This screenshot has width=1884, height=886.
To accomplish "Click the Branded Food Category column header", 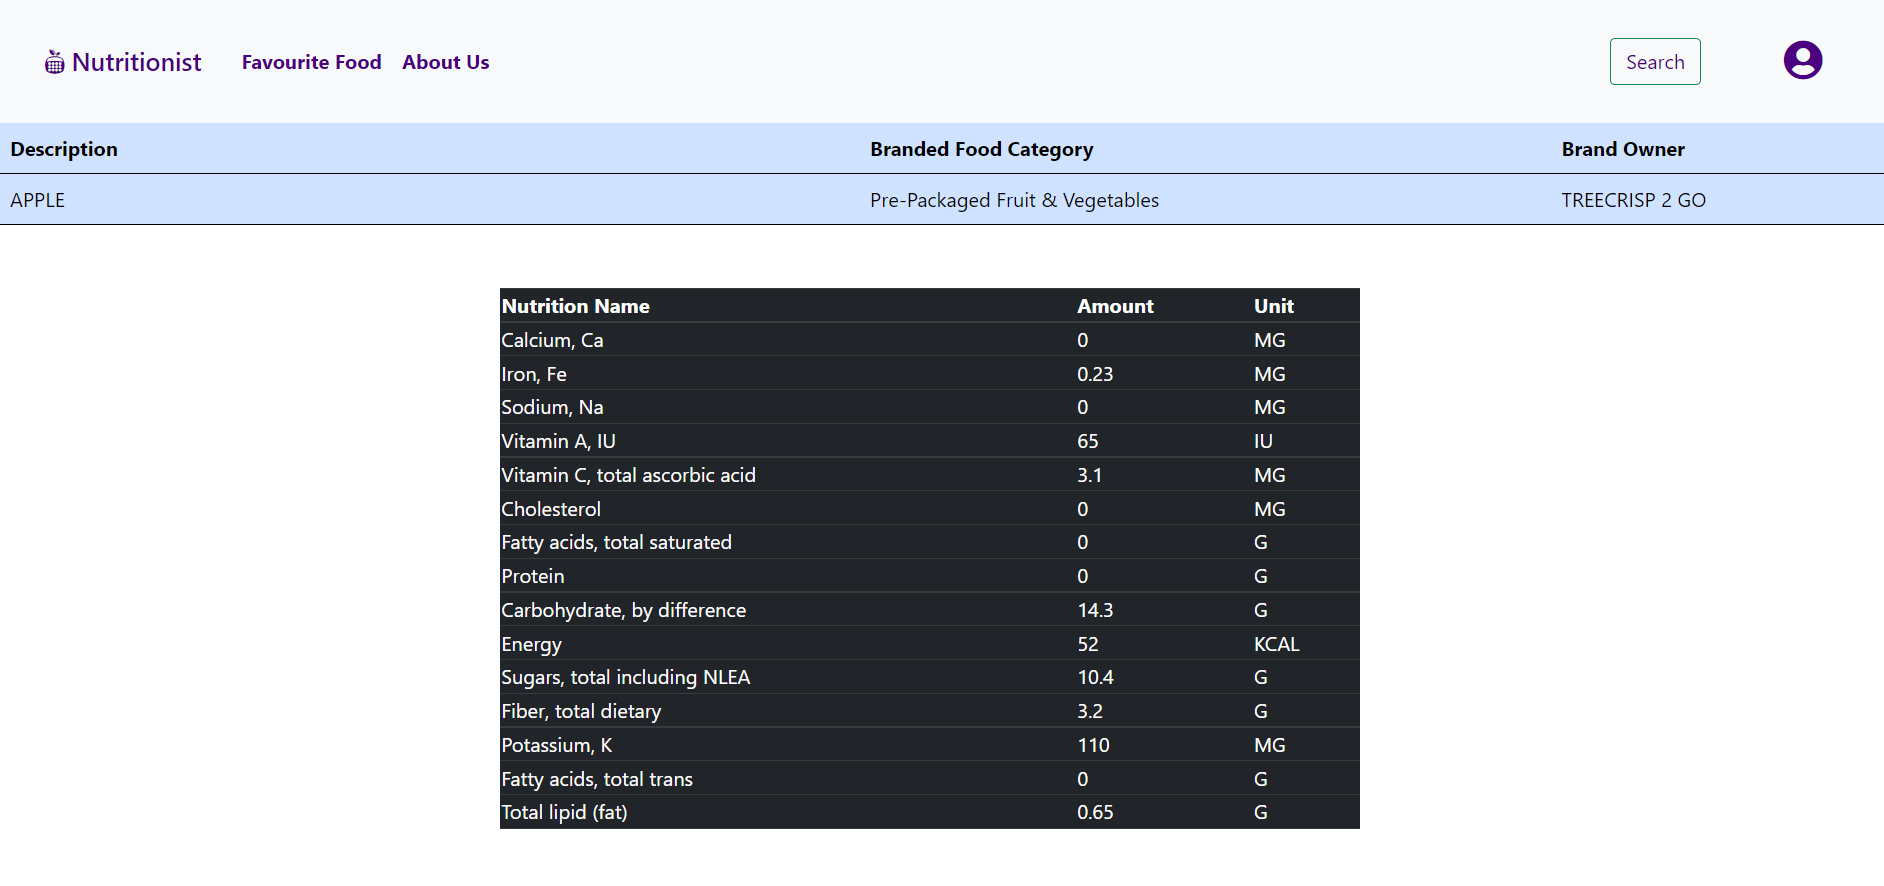I will tap(981, 149).
